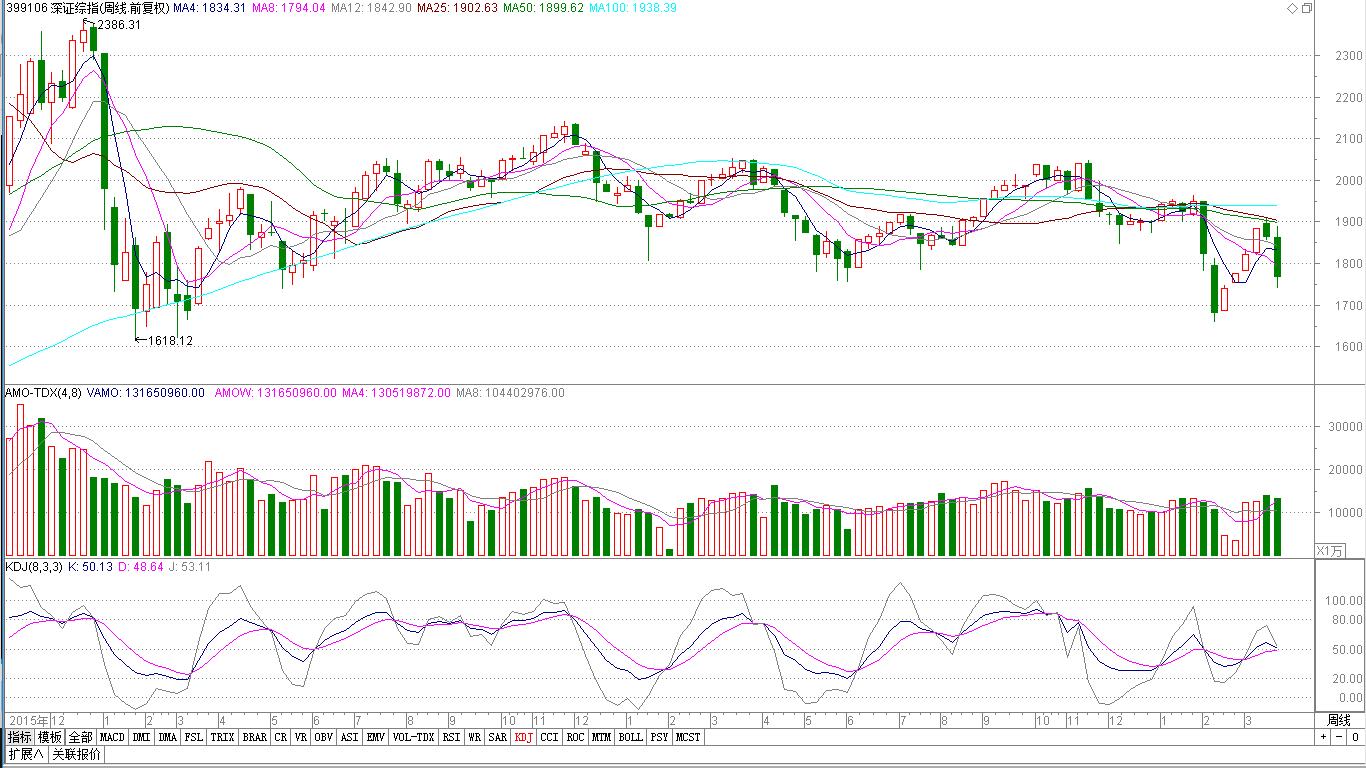Select the SAR indicator tab

point(498,738)
